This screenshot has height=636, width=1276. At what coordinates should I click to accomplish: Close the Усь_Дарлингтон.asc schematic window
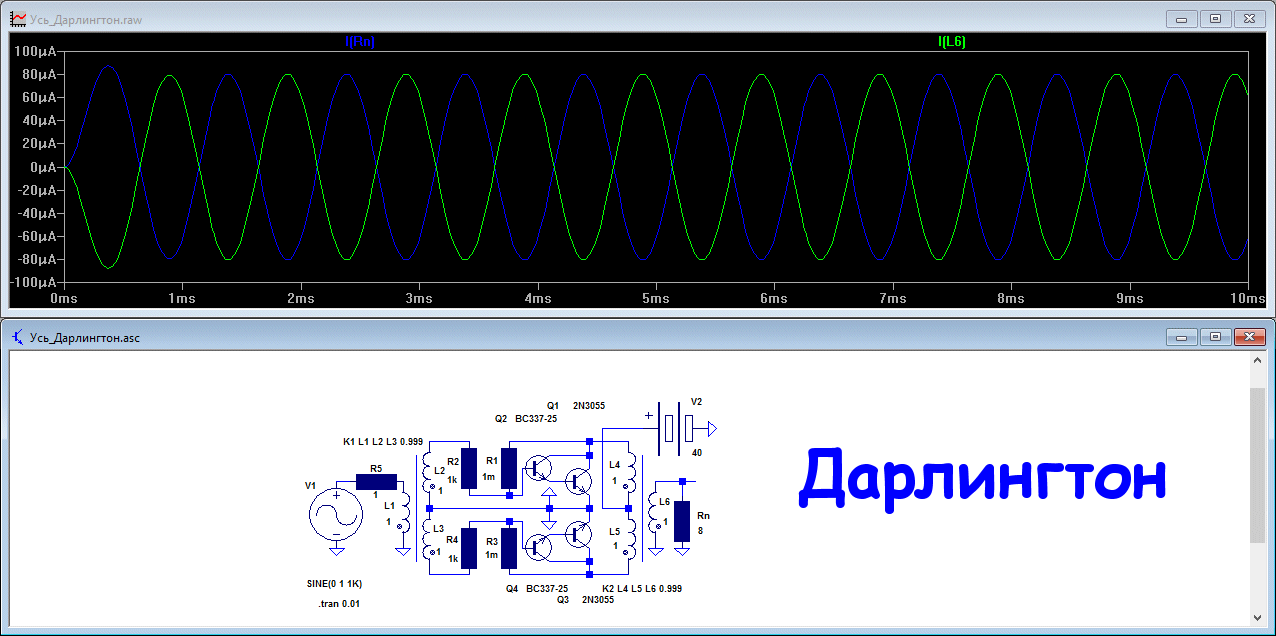coord(1249,337)
